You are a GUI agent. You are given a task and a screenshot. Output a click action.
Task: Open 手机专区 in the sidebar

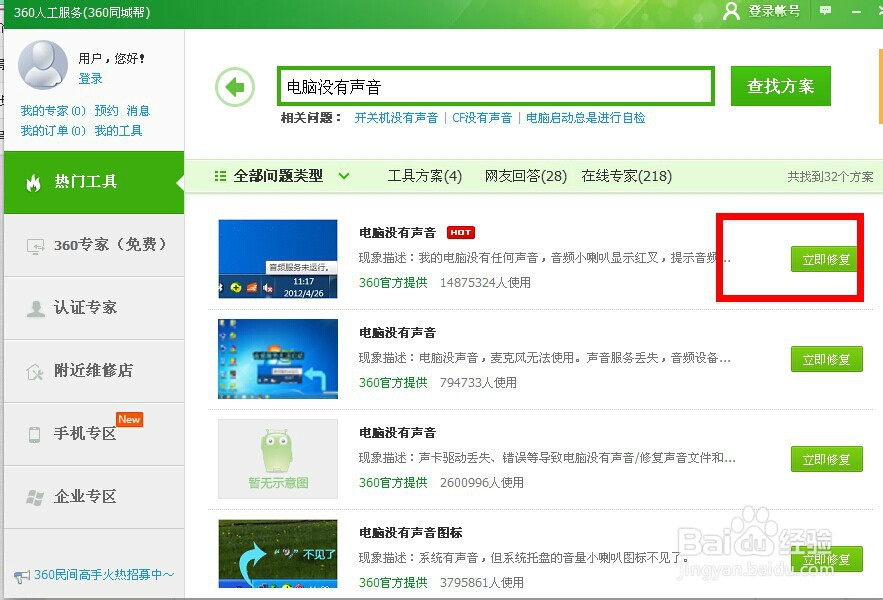tap(94, 434)
